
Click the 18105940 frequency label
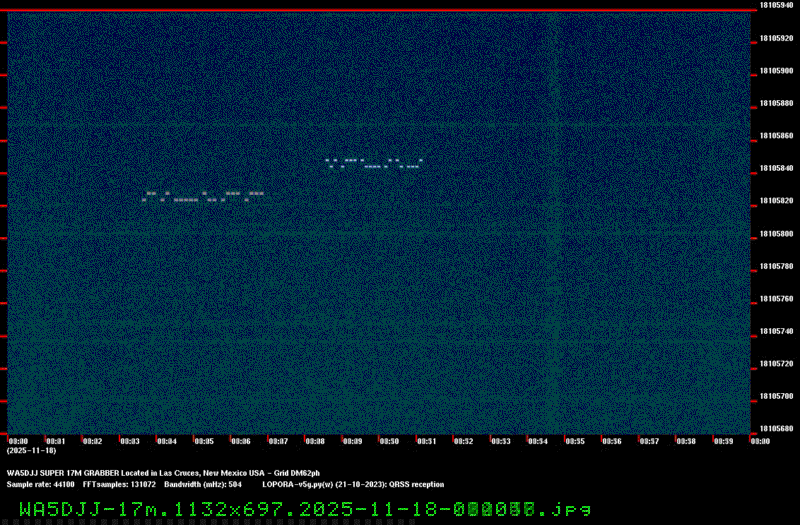pyautogui.click(x=776, y=5)
